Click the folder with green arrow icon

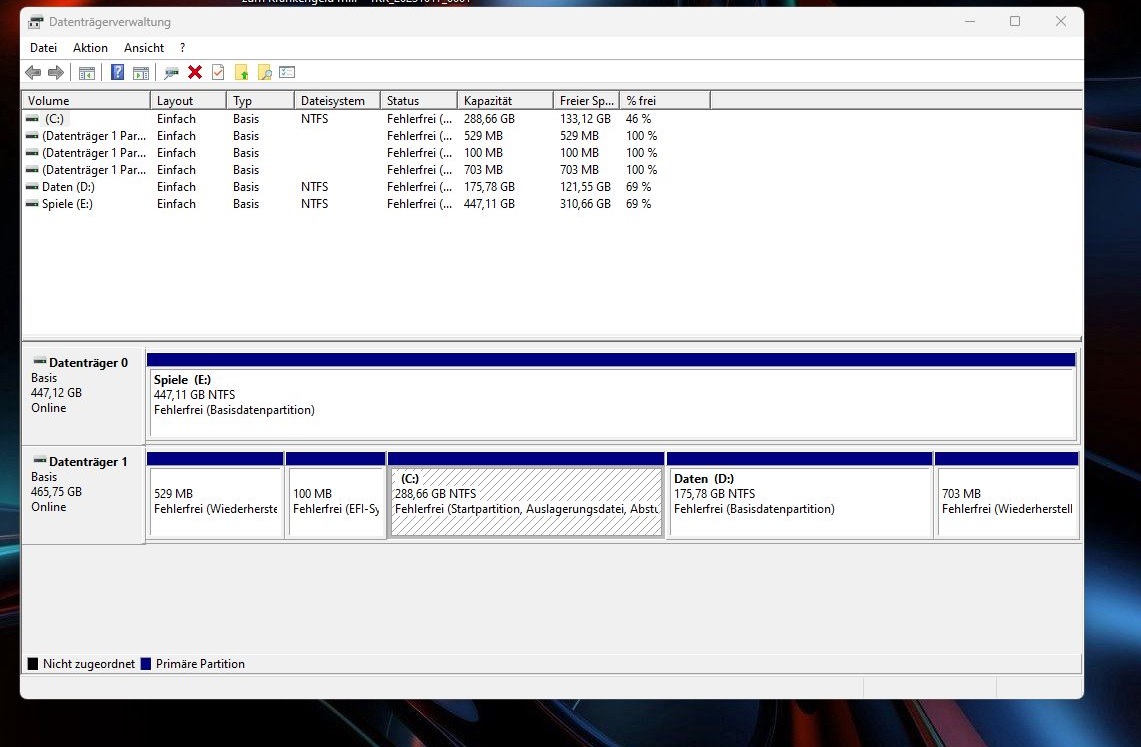pos(242,72)
